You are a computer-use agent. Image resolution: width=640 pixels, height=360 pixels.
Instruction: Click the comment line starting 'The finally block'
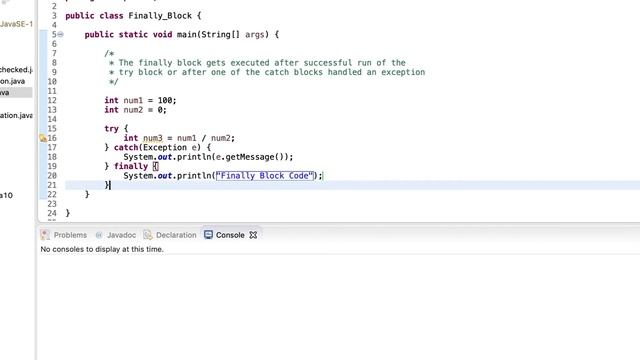257,63
